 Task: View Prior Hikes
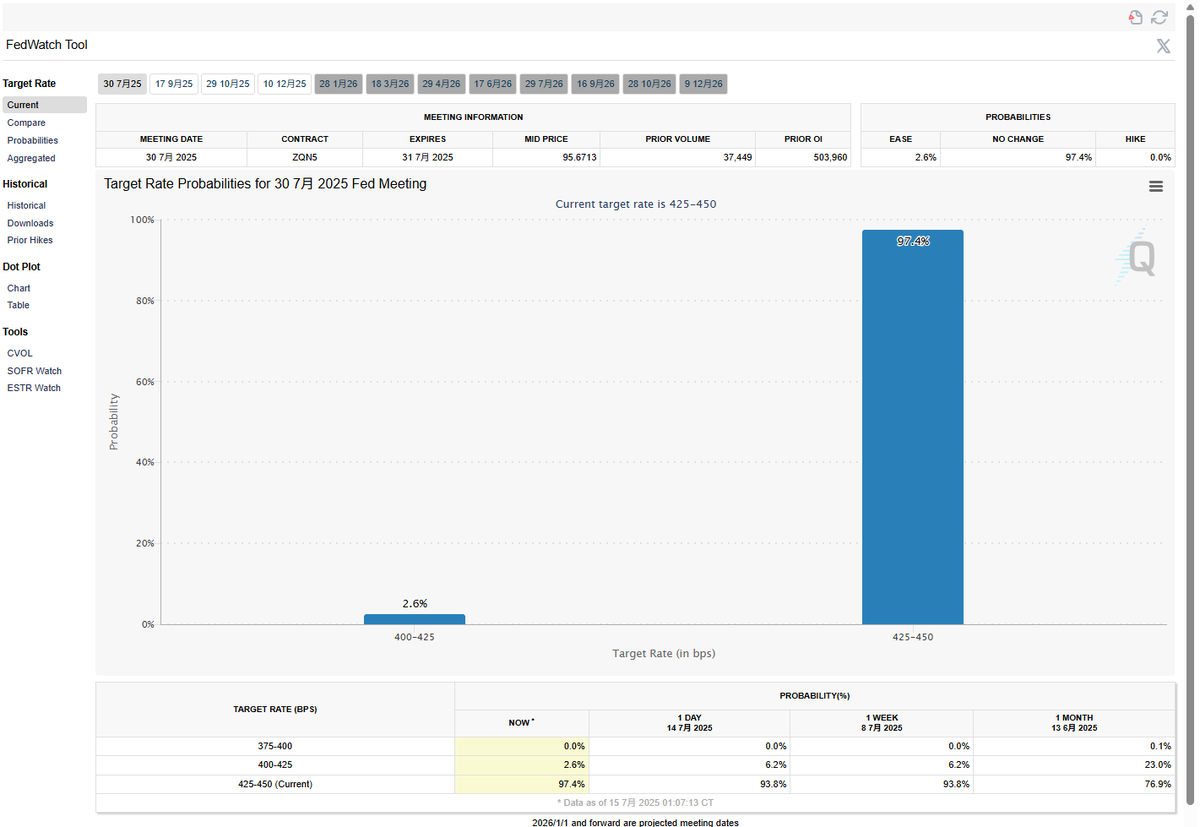(30, 240)
